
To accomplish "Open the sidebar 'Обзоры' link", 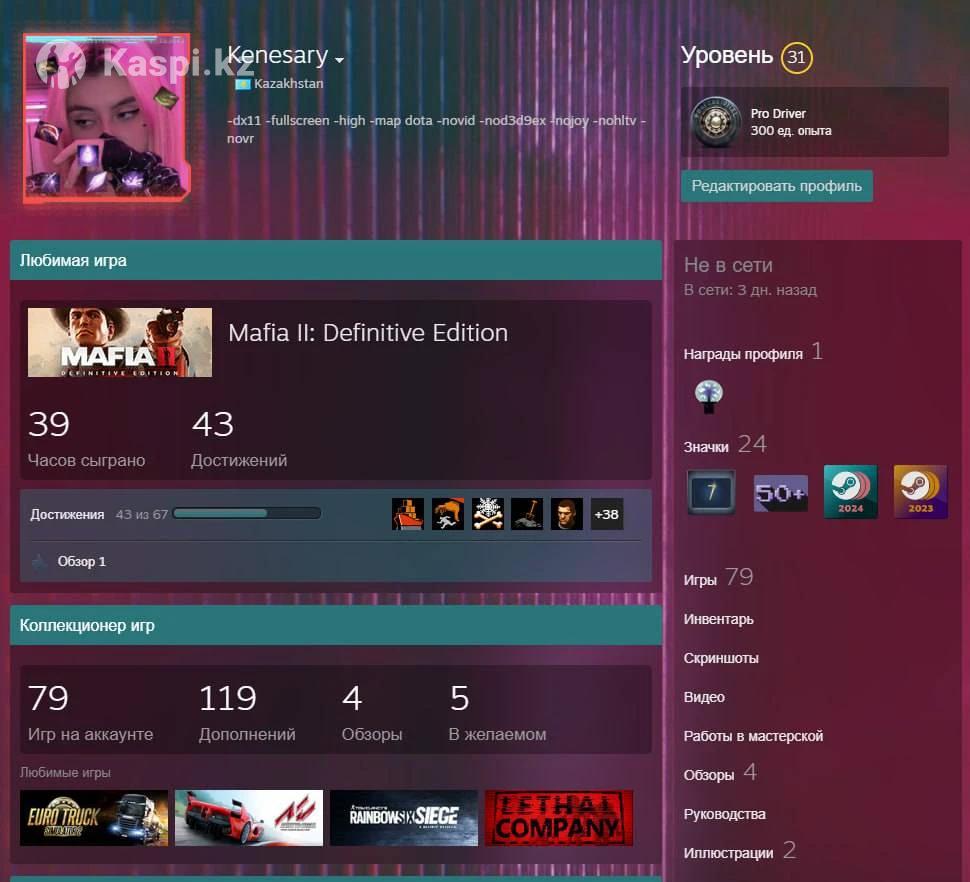I will point(709,775).
